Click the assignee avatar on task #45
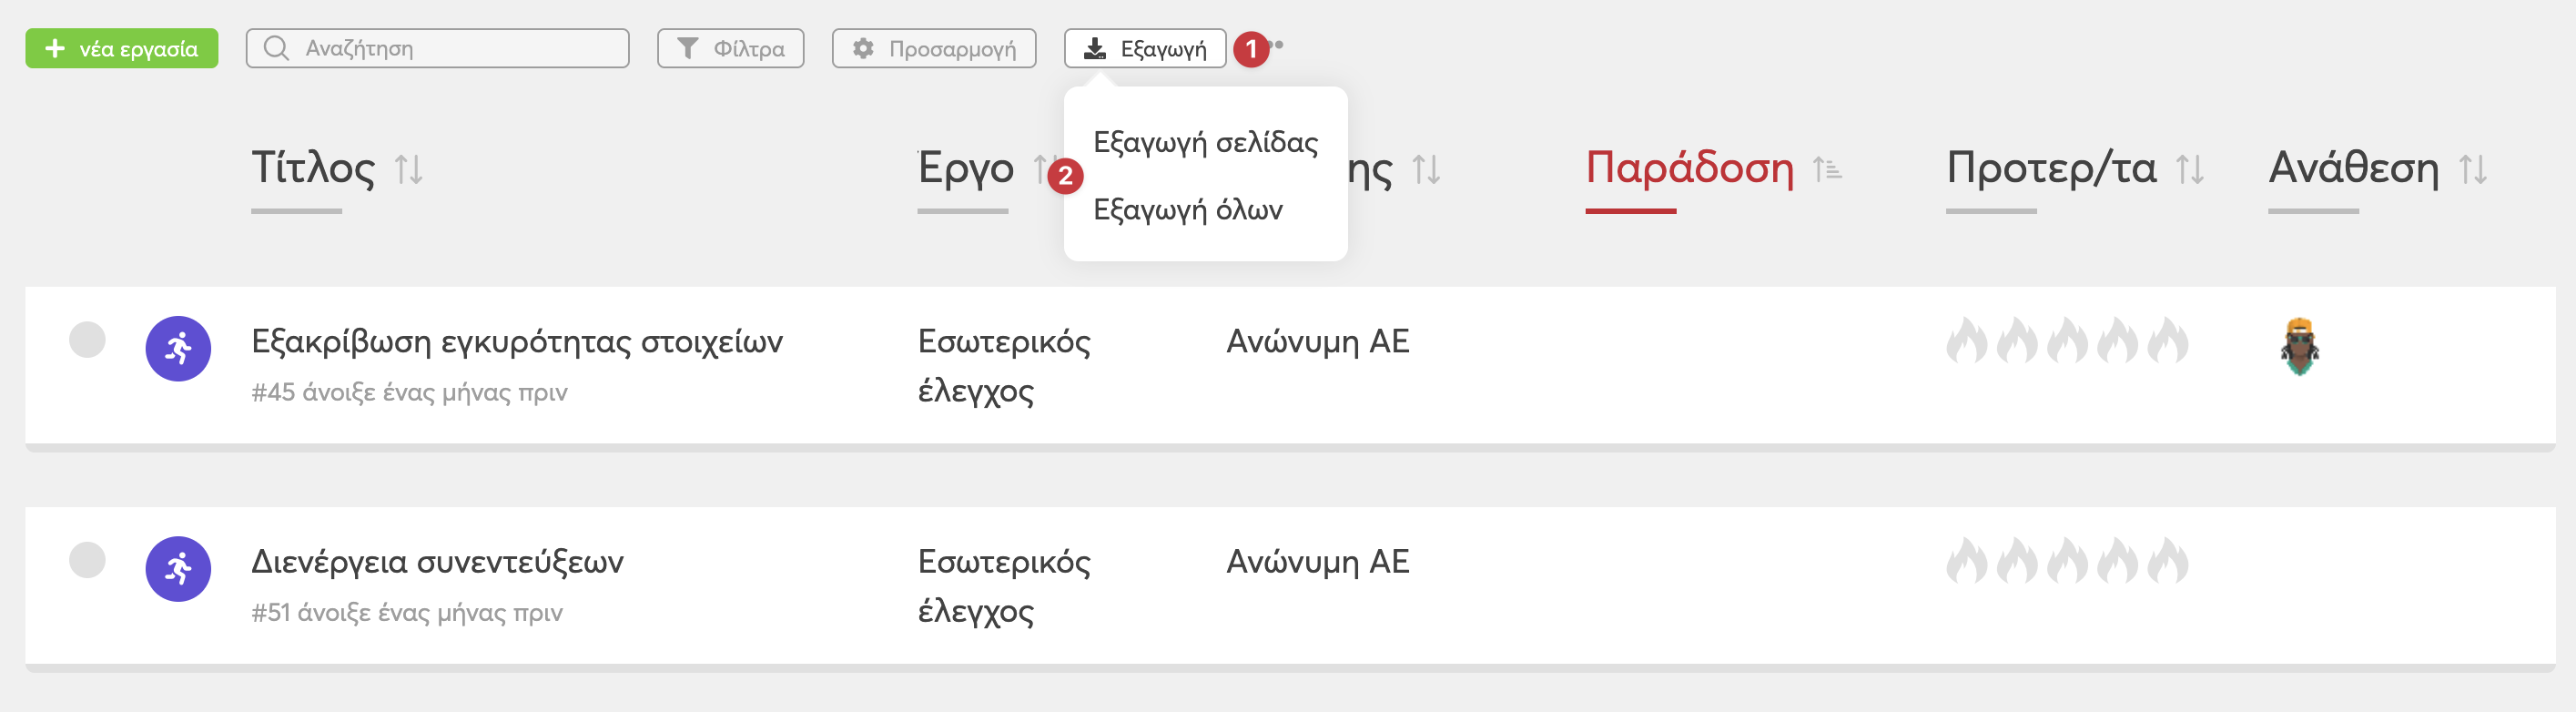This screenshot has width=2576, height=712. [2299, 346]
